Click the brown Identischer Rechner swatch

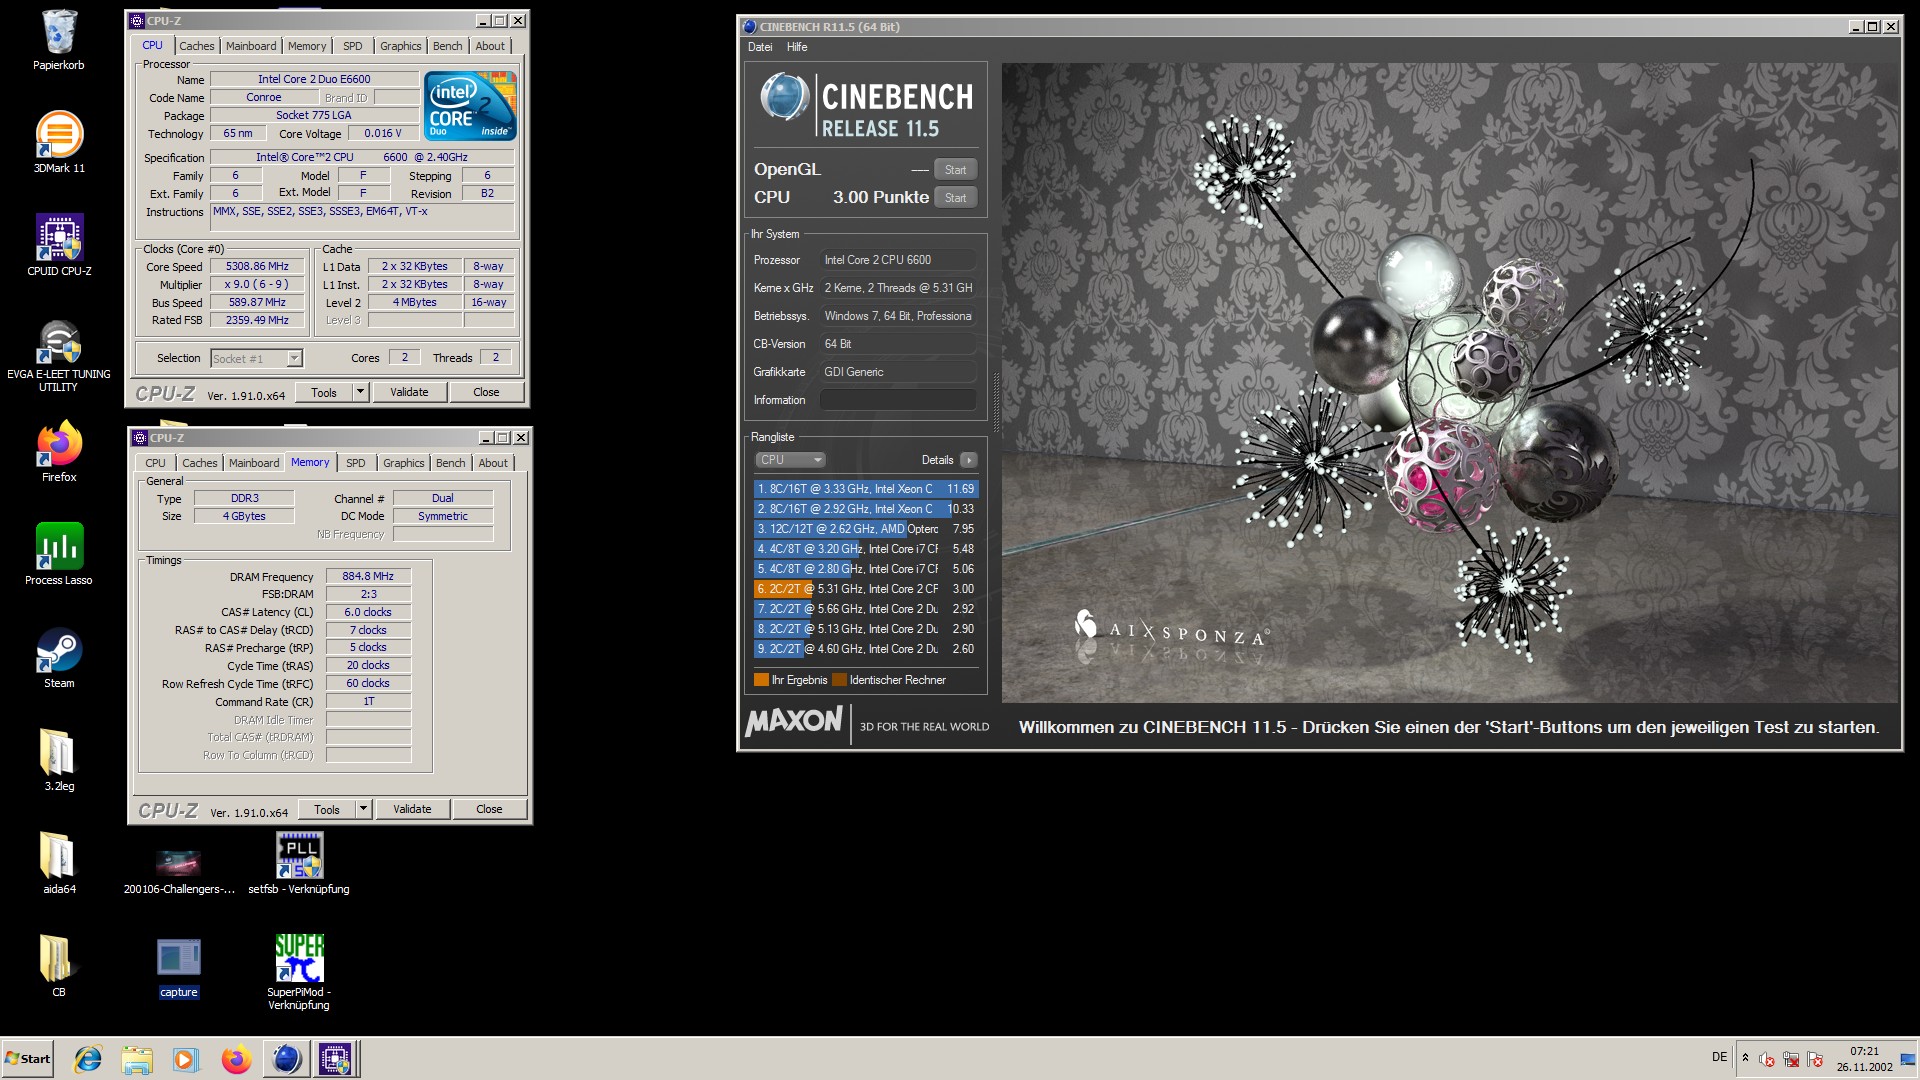(x=839, y=680)
